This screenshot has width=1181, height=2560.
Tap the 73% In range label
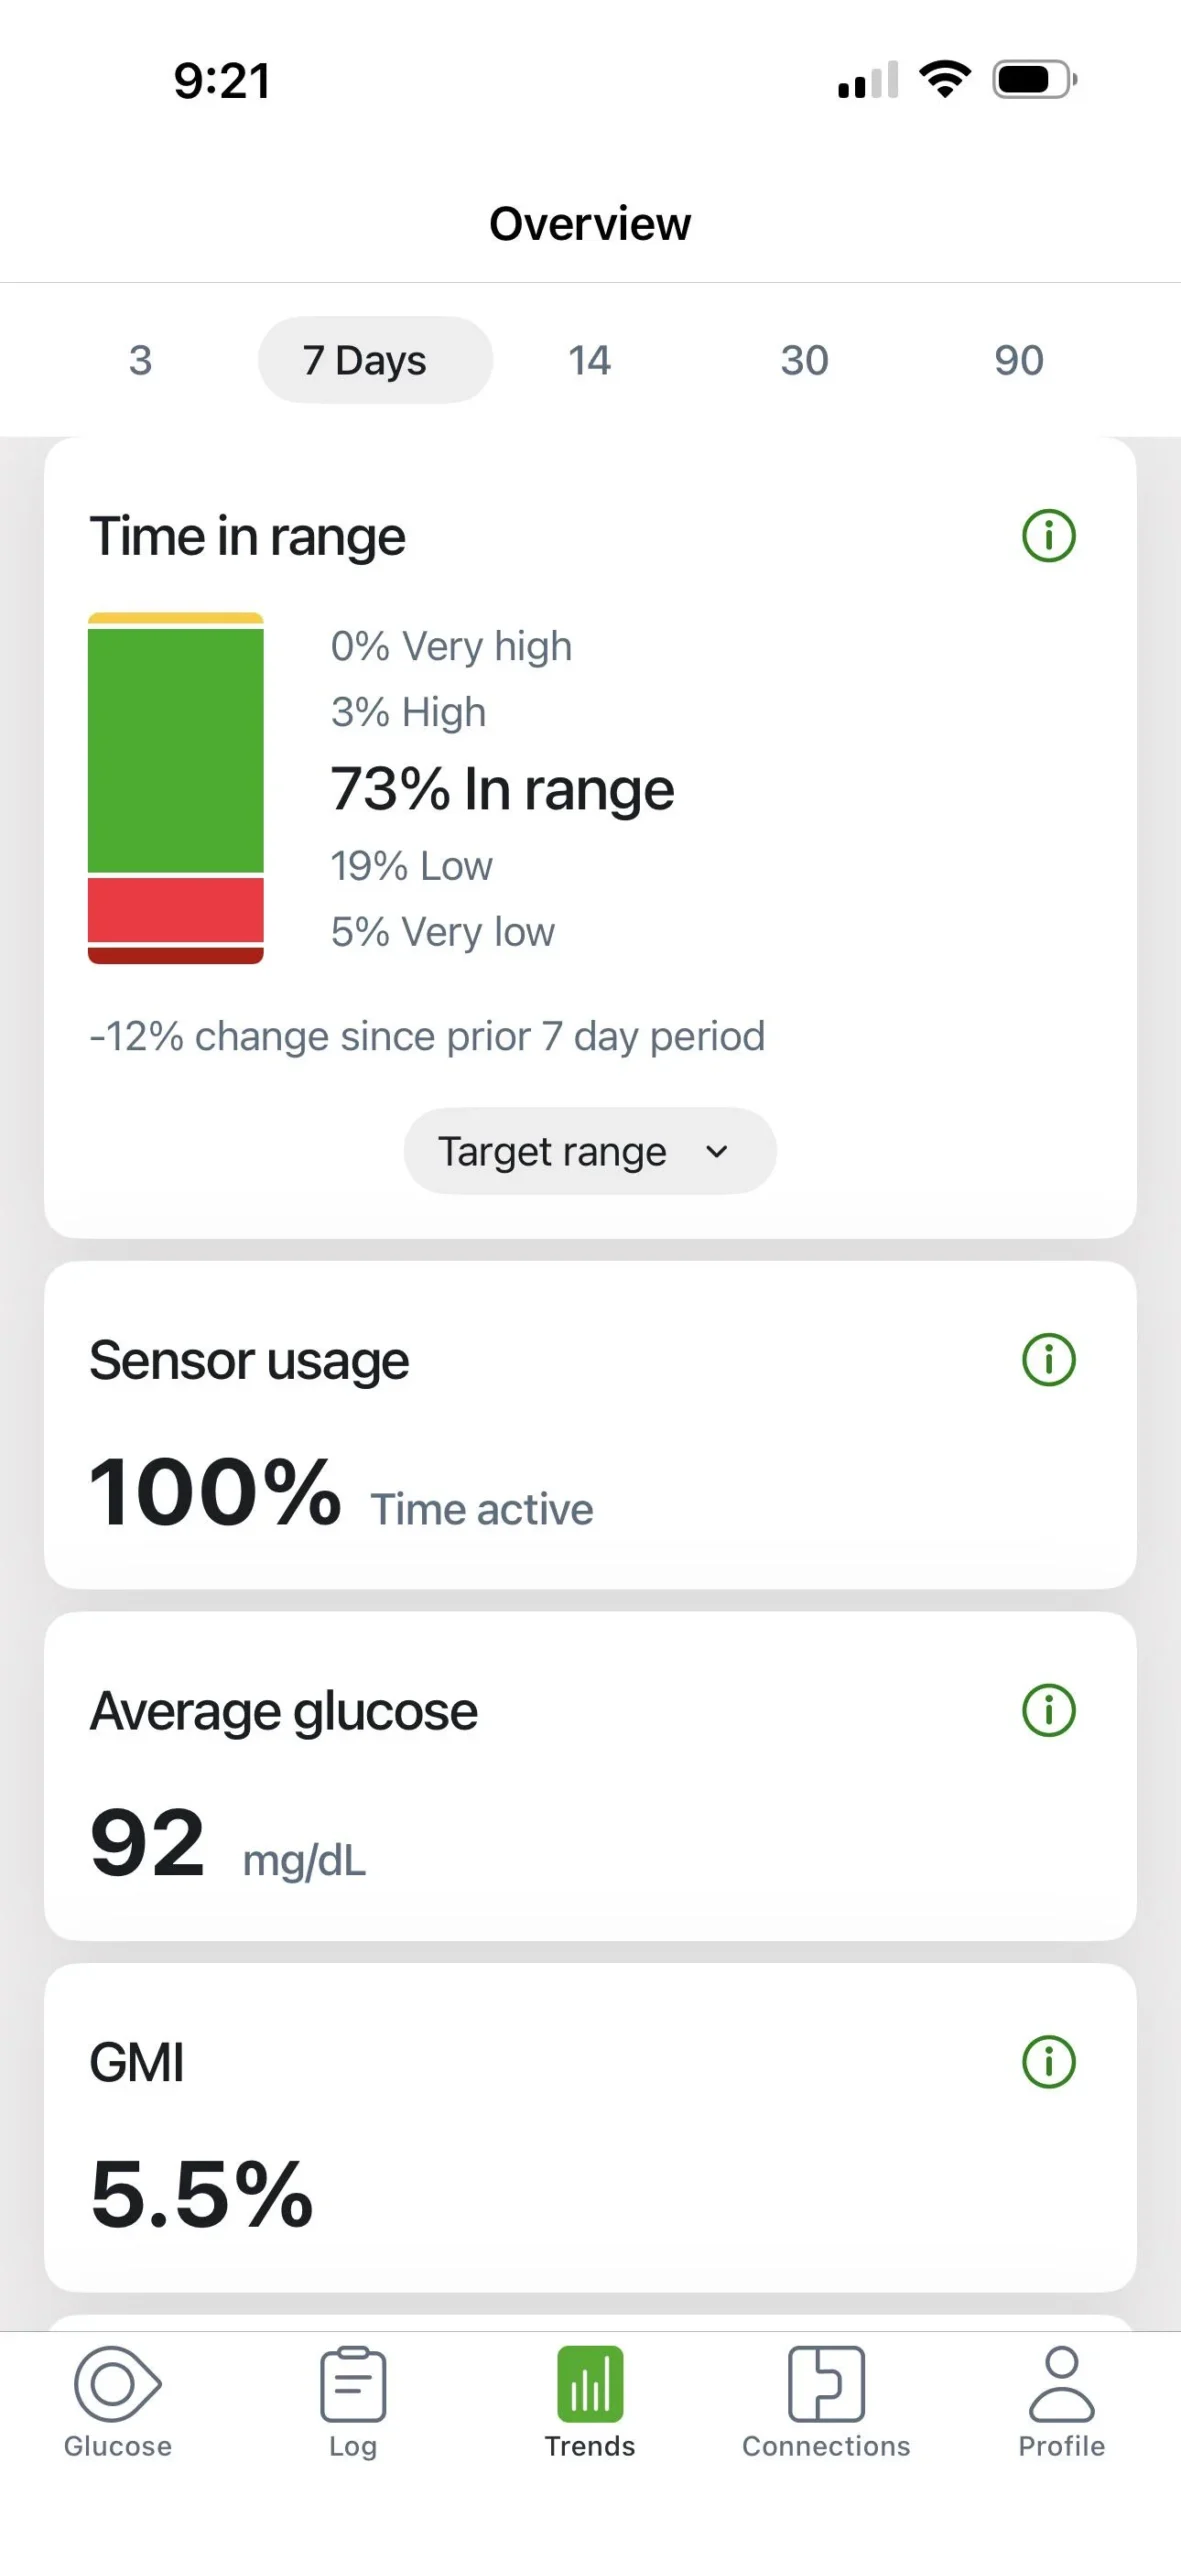pyautogui.click(x=502, y=789)
